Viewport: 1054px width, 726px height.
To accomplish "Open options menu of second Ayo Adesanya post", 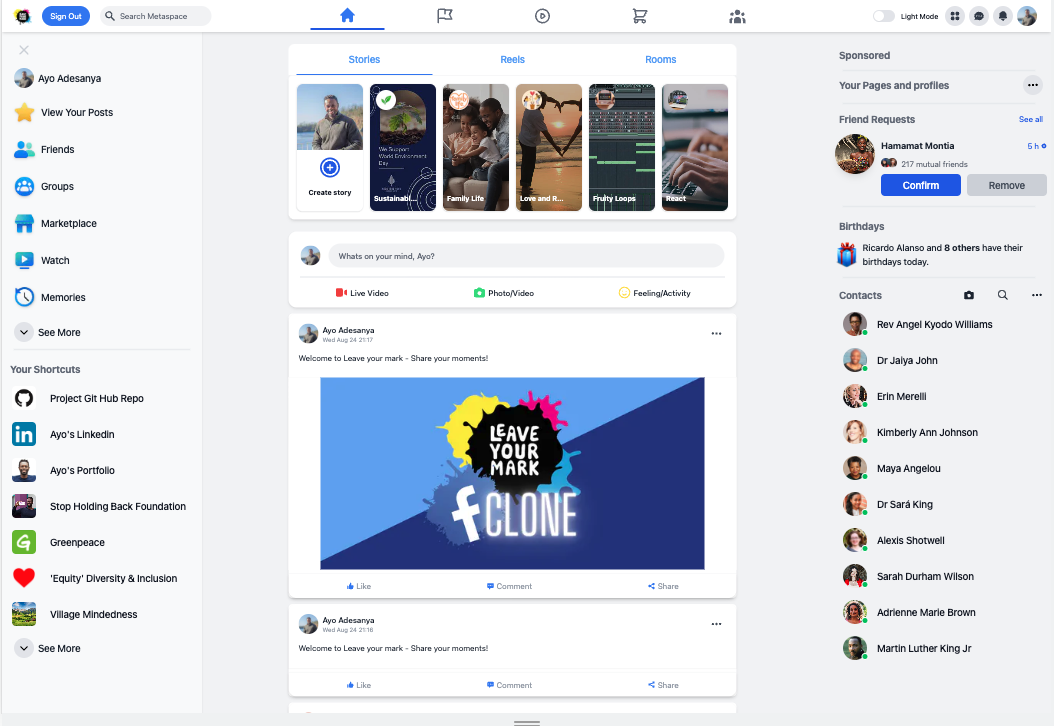I will coord(716,624).
